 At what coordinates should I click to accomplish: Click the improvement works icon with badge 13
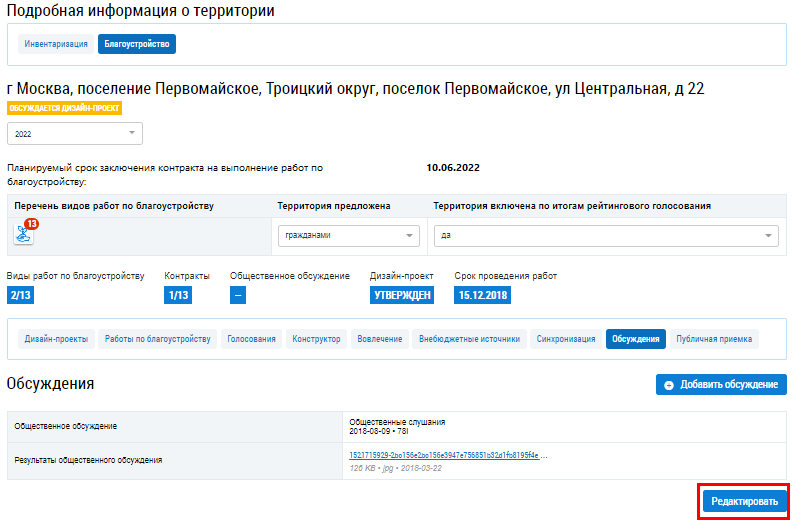point(23,234)
